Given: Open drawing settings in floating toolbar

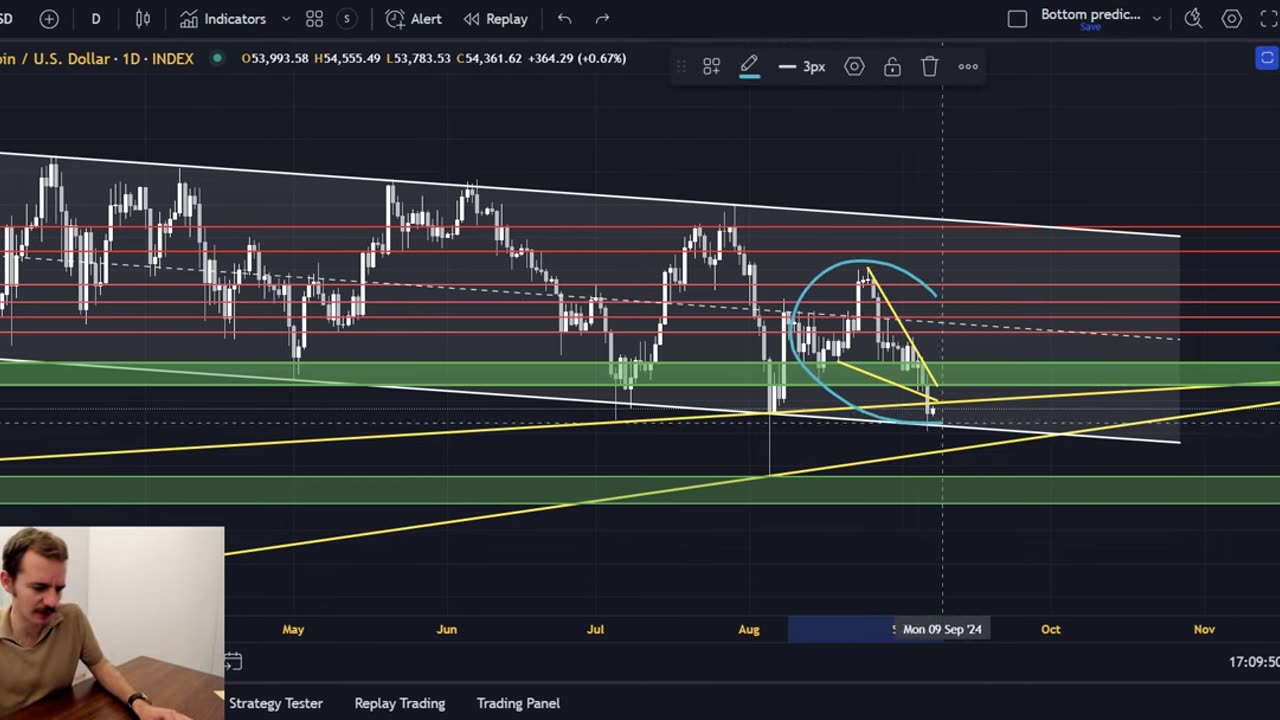Looking at the screenshot, I should click(x=854, y=67).
